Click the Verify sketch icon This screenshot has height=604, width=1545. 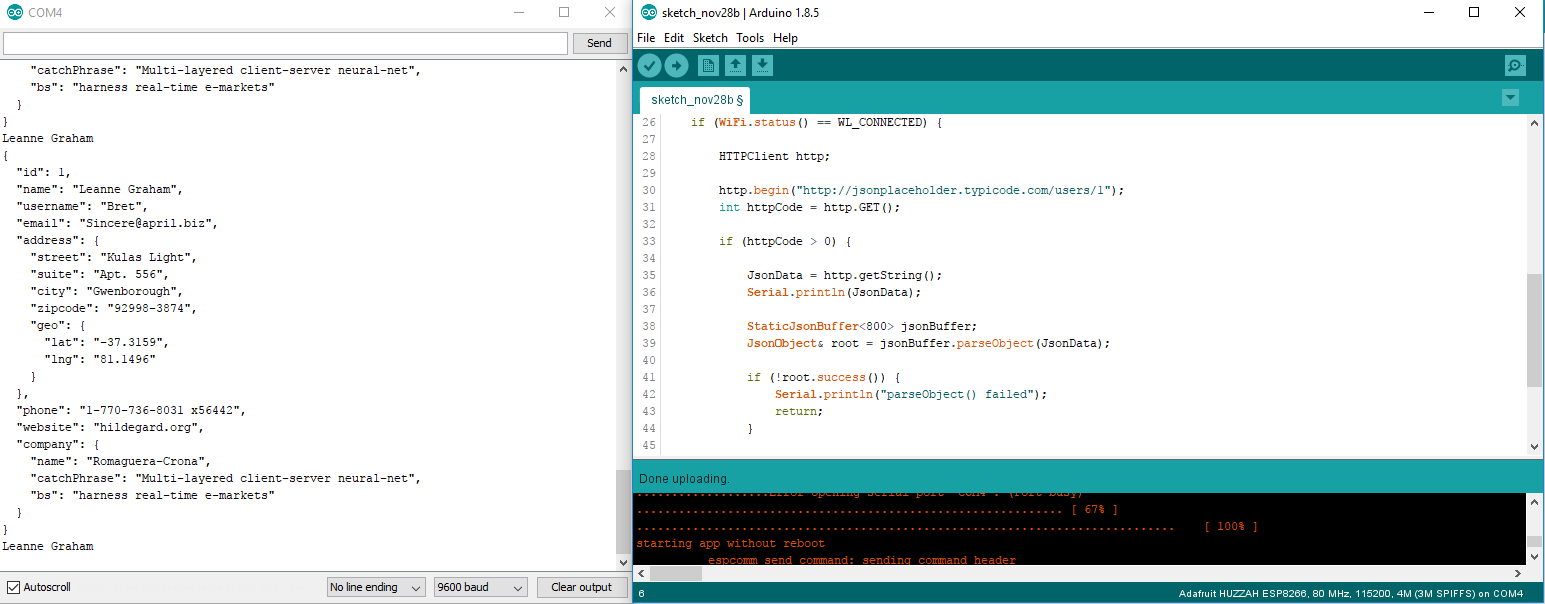pos(649,64)
